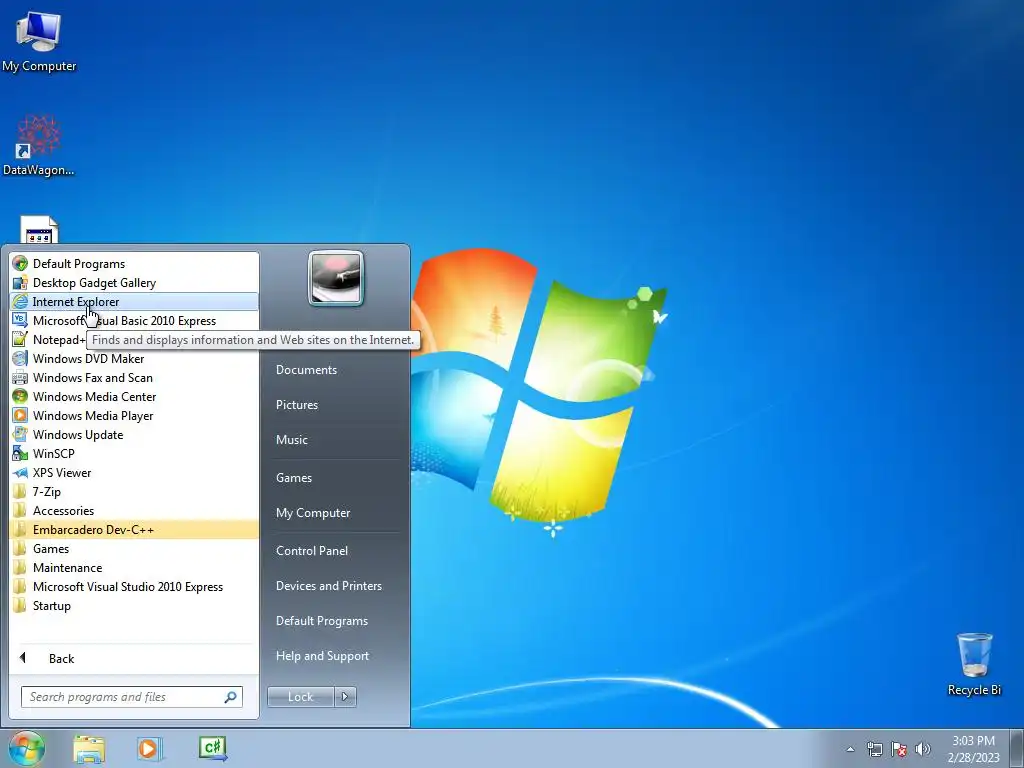The height and width of the screenshot is (768, 1024).
Task: Expand Microsoft Visual Studio 2010 Express folder
Action: (x=134, y=586)
